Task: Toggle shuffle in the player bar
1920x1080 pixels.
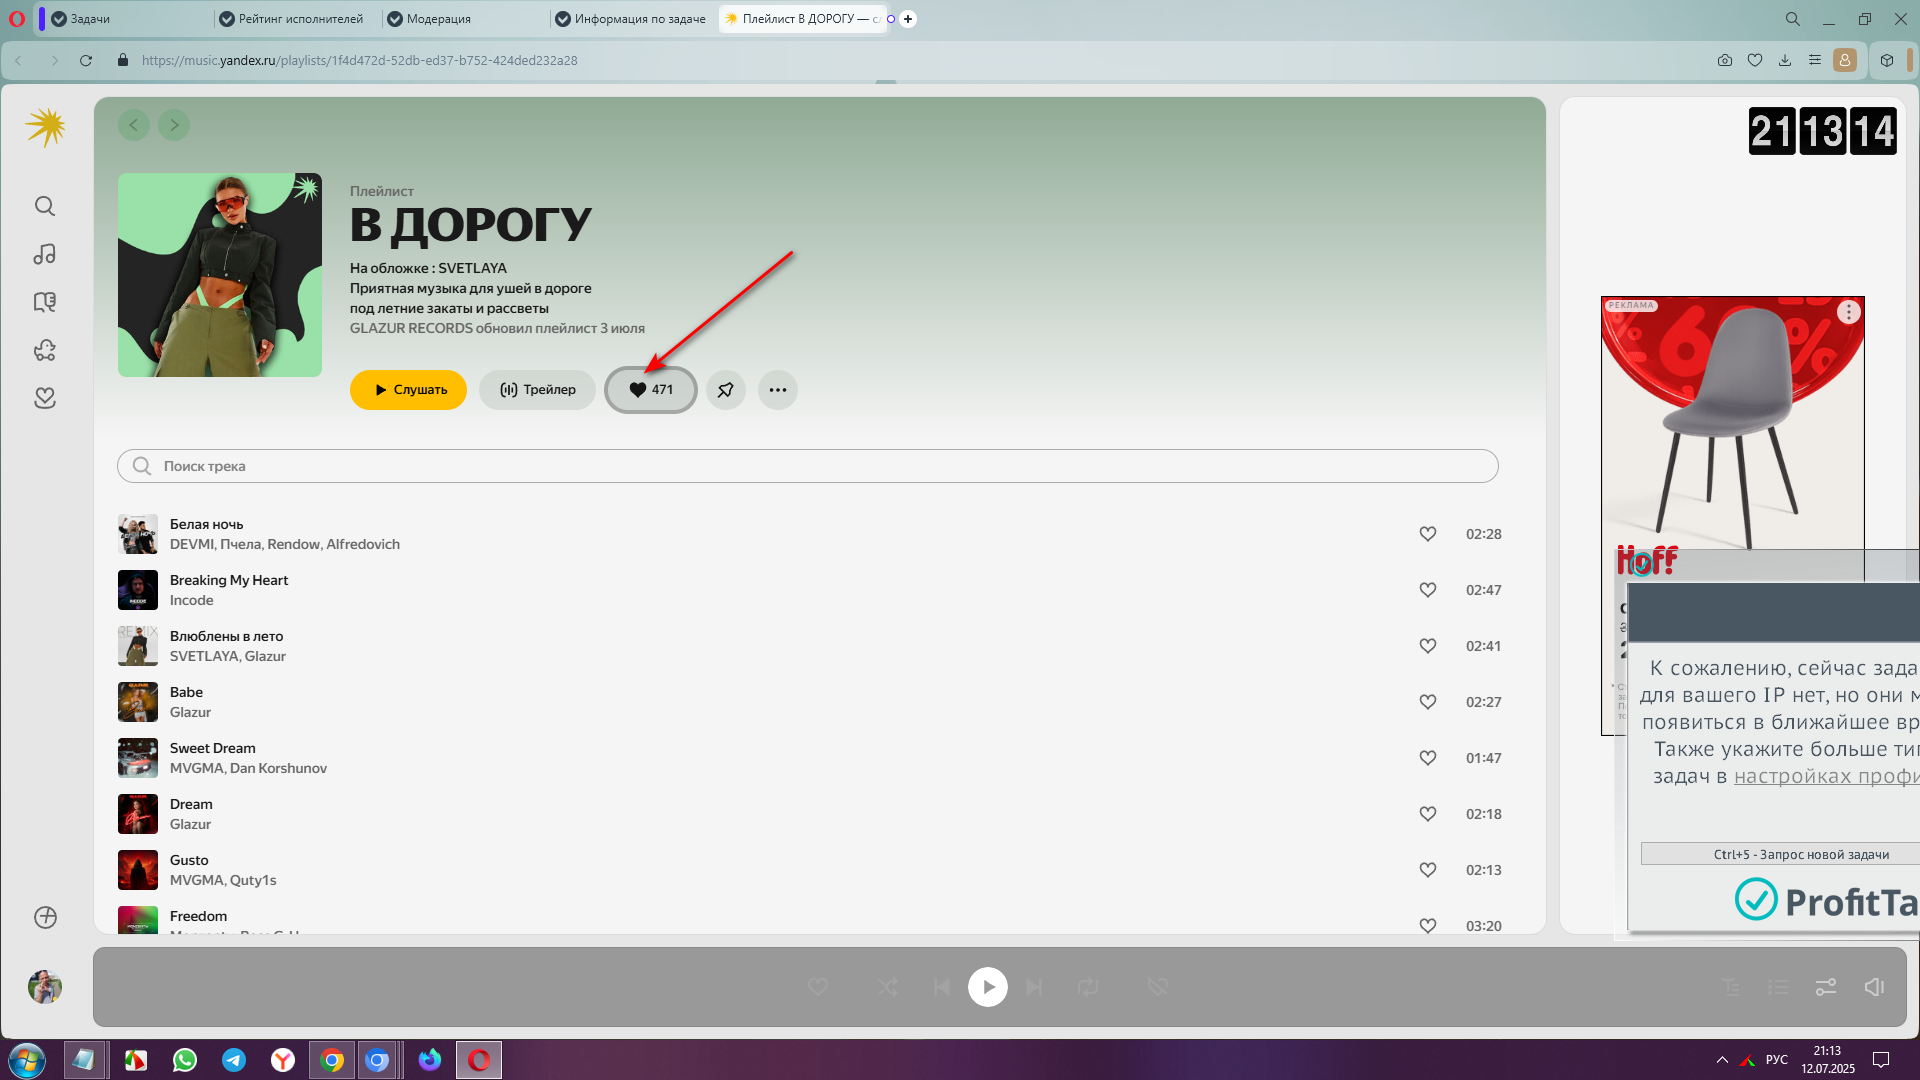Action: (x=888, y=987)
